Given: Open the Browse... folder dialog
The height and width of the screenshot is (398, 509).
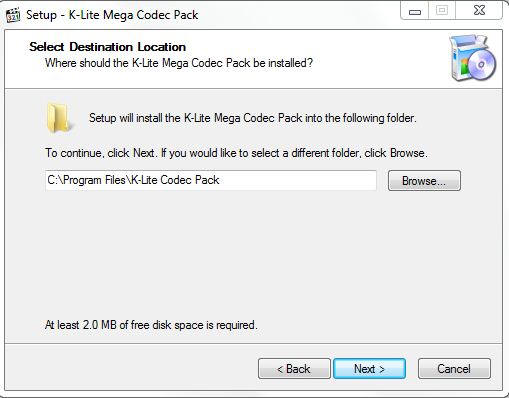Looking at the screenshot, I should point(424,181).
